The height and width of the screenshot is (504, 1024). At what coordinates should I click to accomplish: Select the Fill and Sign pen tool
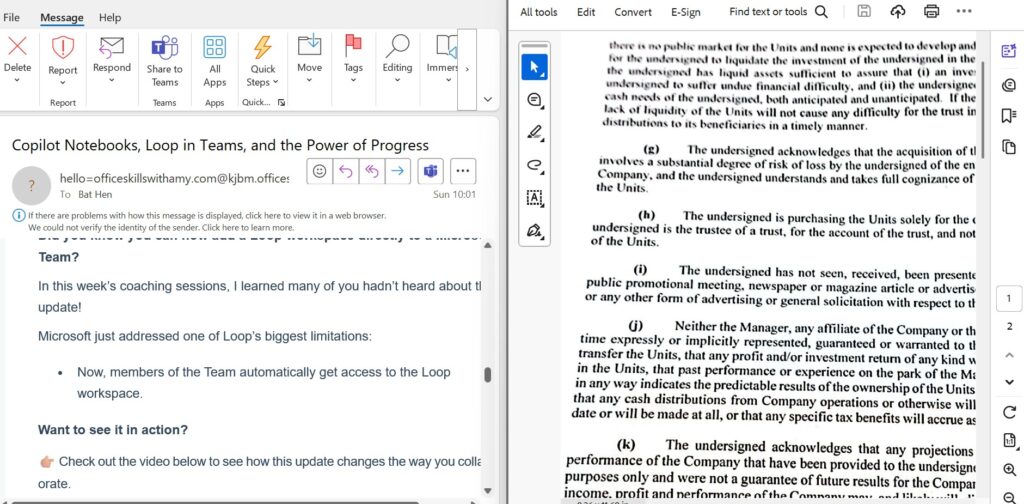point(535,230)
